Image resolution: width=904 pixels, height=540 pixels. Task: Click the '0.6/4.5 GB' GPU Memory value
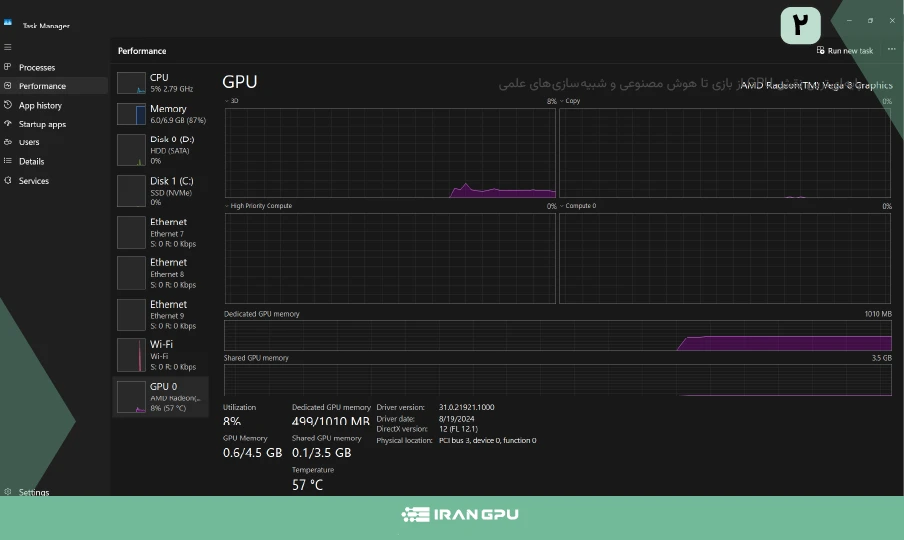253,453
